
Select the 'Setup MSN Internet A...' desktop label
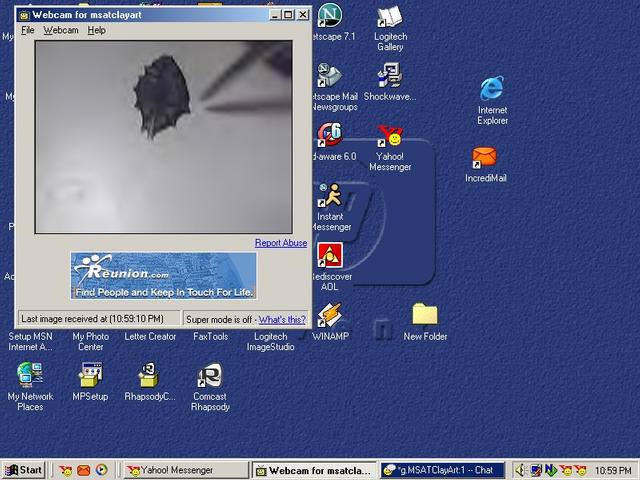[31, 342]
